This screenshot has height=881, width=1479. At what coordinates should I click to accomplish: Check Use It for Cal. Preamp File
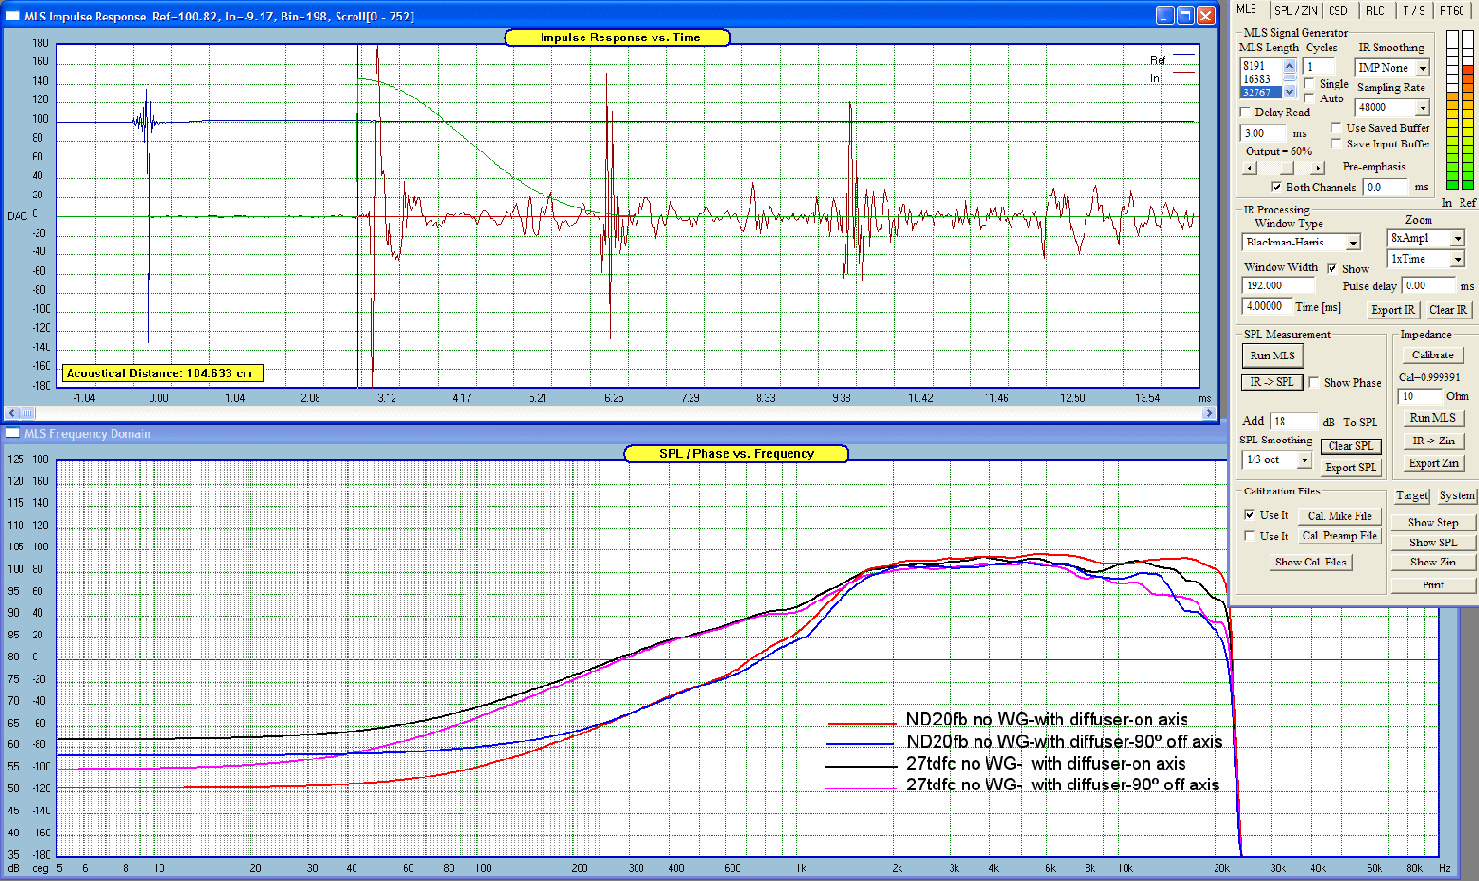1250,536
